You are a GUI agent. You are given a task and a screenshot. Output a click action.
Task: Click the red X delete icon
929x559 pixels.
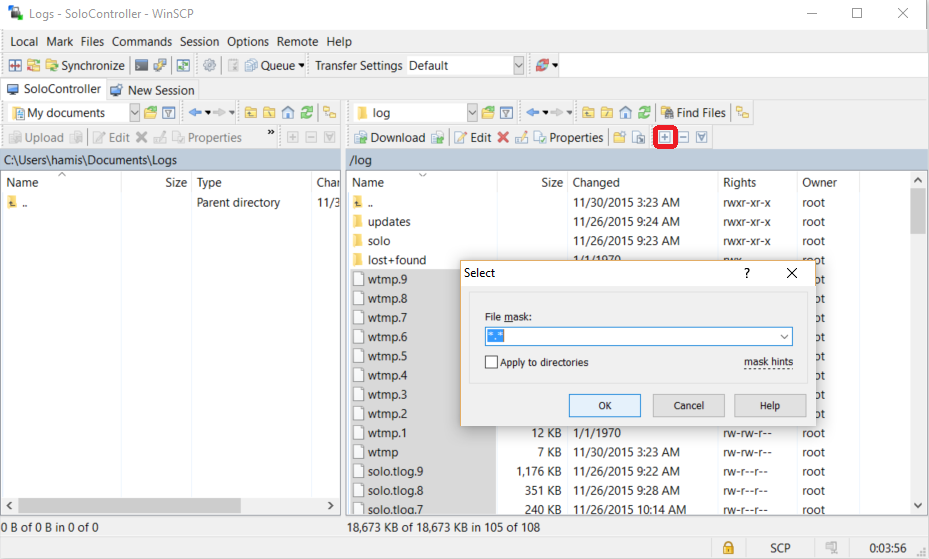[503, 137]
